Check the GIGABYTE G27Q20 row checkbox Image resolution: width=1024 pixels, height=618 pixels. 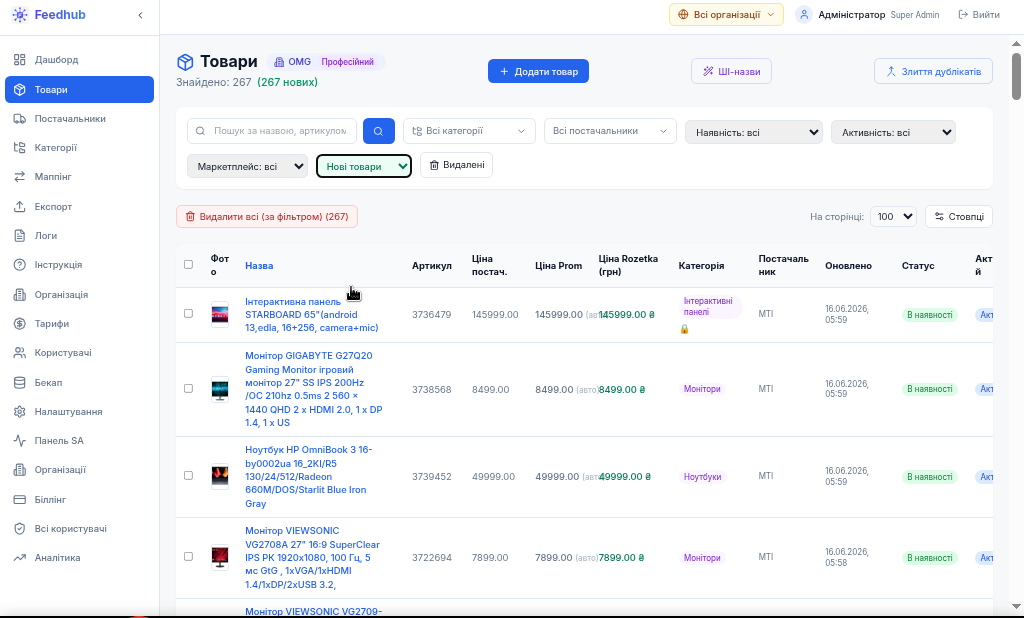(x=189, y=389)
